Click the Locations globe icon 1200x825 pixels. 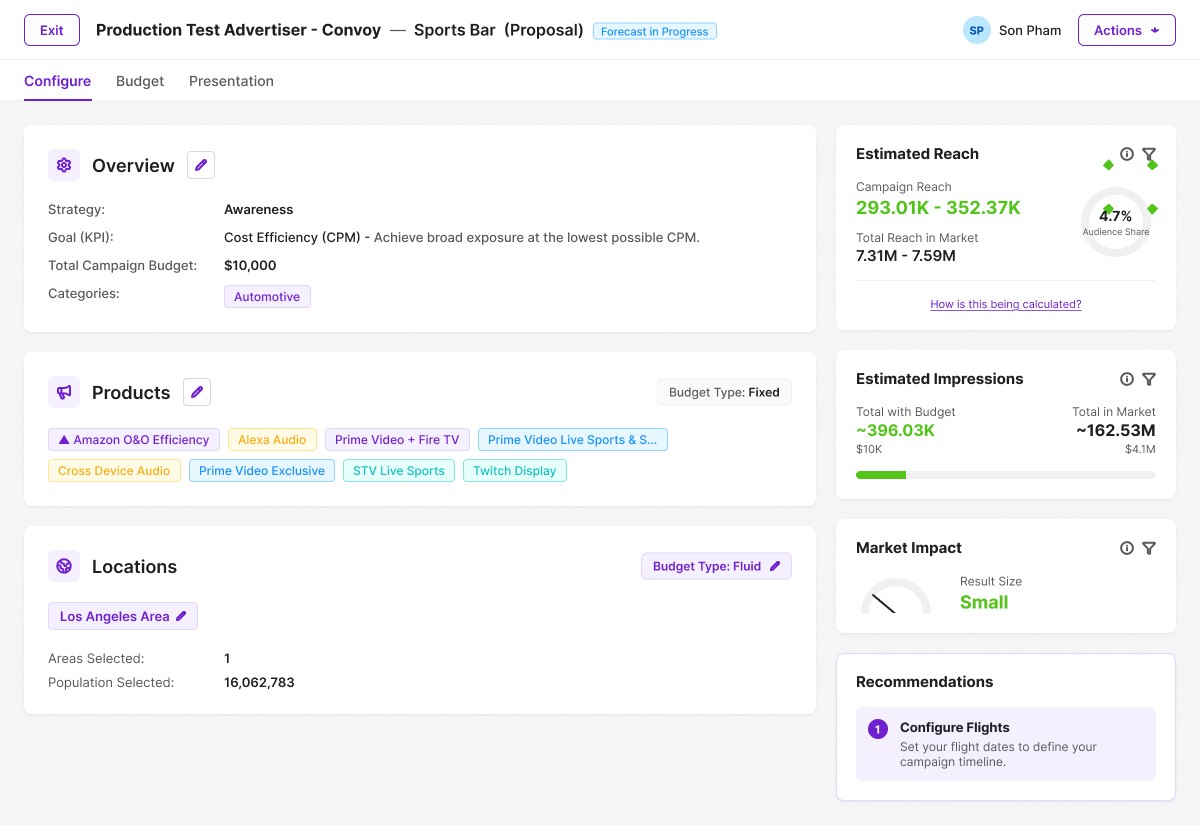pos(64,566)
